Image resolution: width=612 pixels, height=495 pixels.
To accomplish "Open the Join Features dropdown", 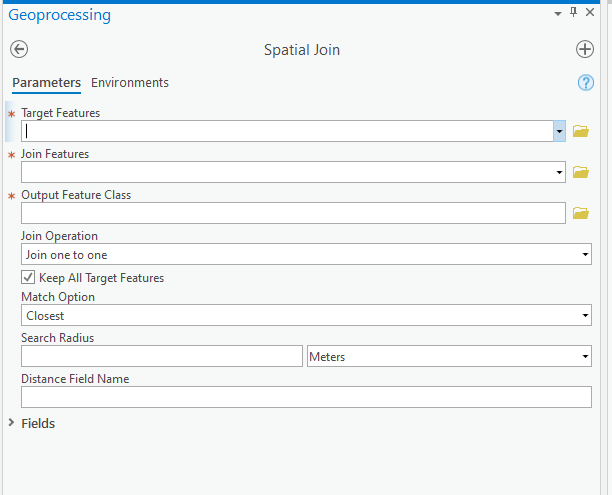I will (x=558, y=172).
